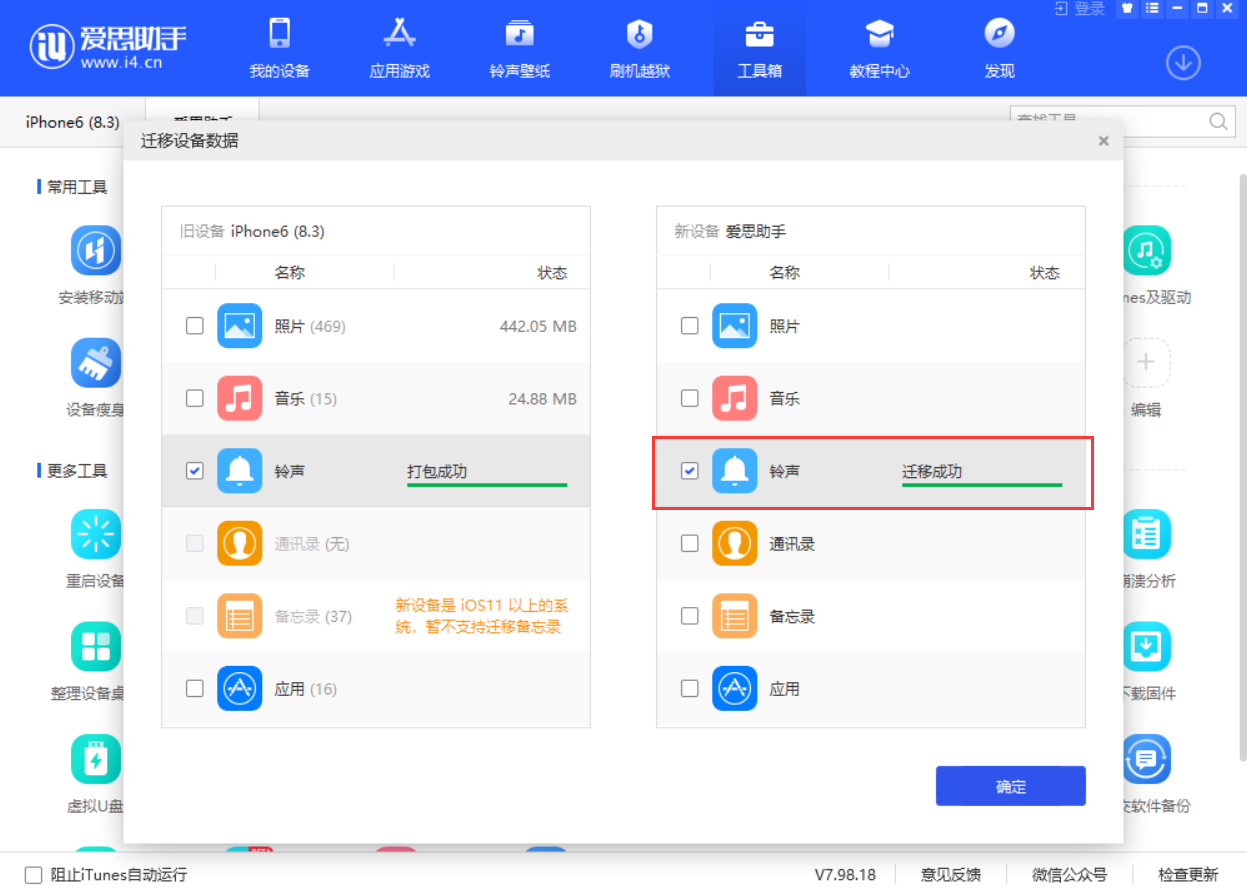This screenshot has width=1247, height=895.
Task: Open the 虚拟U盘 tool icon
Action: tap(96, 760)
